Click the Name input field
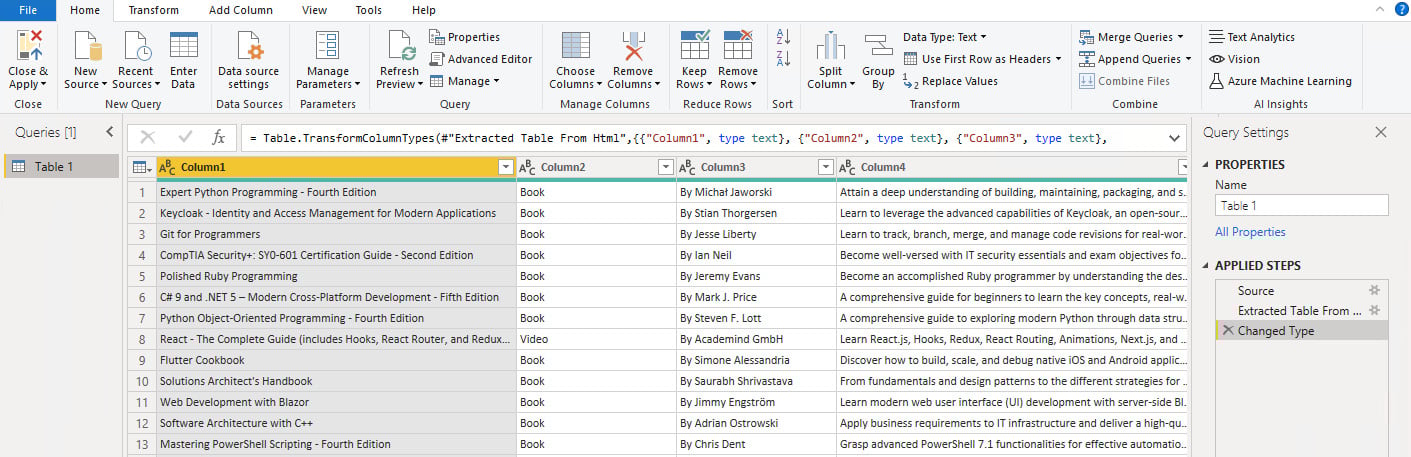This screenshot has height=457, width=1411. point(1301,205)
